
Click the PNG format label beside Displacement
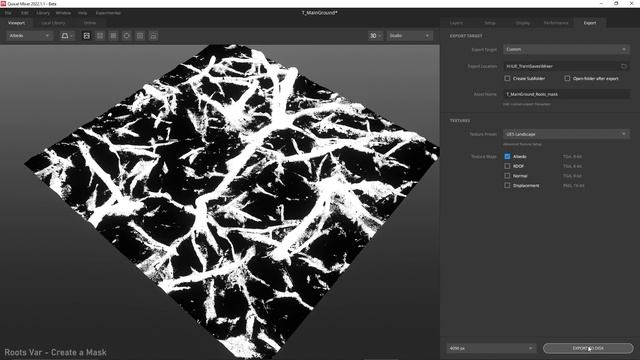coord(573,186)
